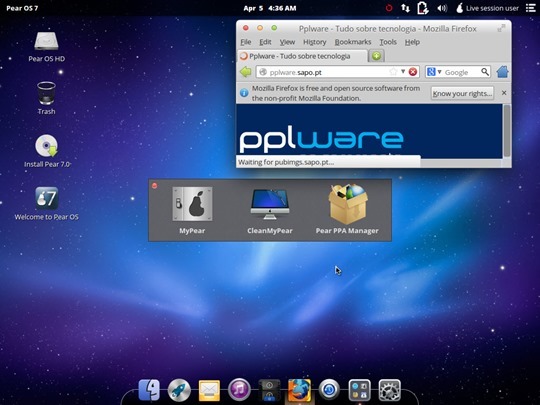
Task: Open the Time Machine backup dock icon
Action: (x=329, y=390)
